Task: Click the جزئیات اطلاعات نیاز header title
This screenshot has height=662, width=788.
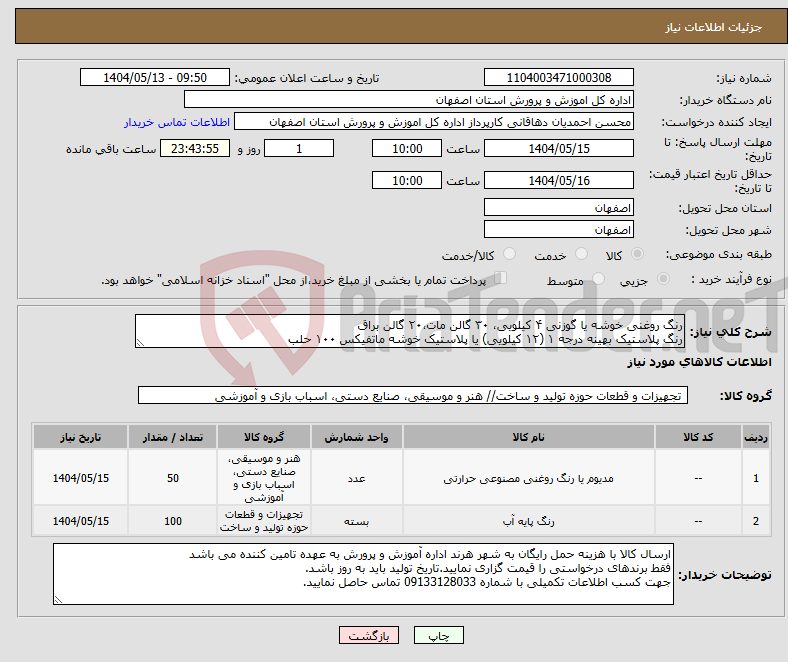Action: (714, 27)
